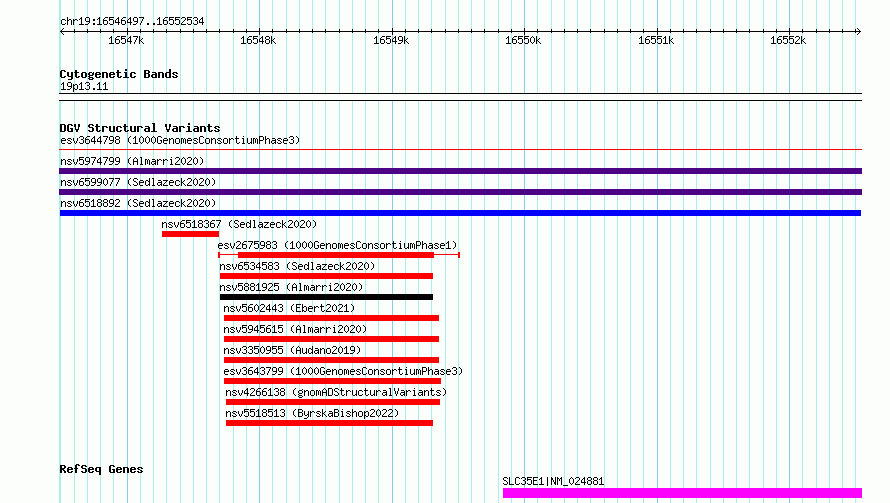Image resolution: width=890 pixels, height=503 pixels.
Task: Click the black nsv5881925 variant bar
Action: 326,297
